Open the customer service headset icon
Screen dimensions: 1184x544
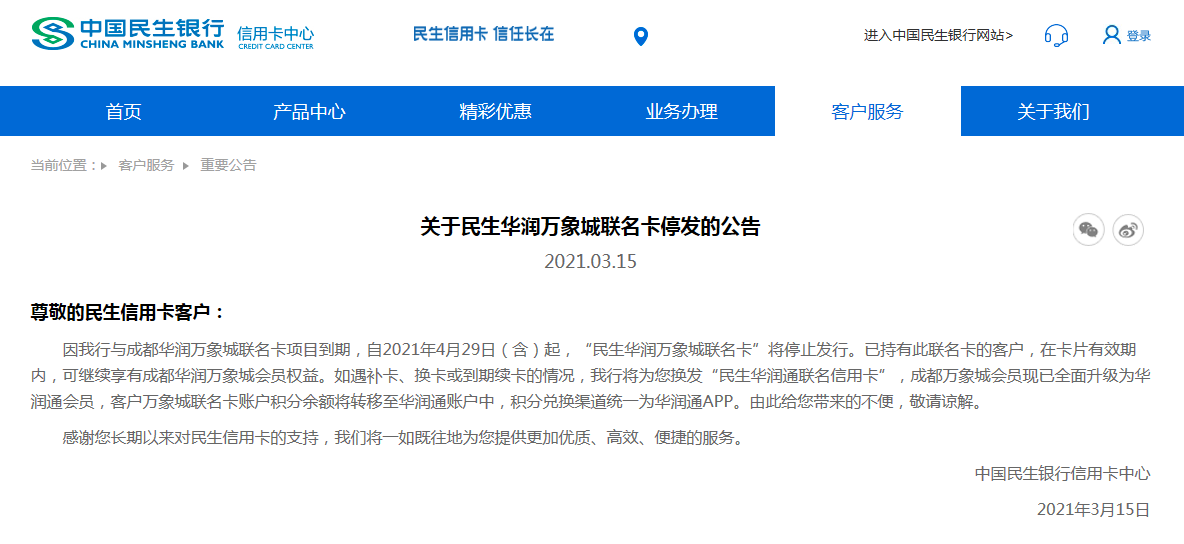1056,36
